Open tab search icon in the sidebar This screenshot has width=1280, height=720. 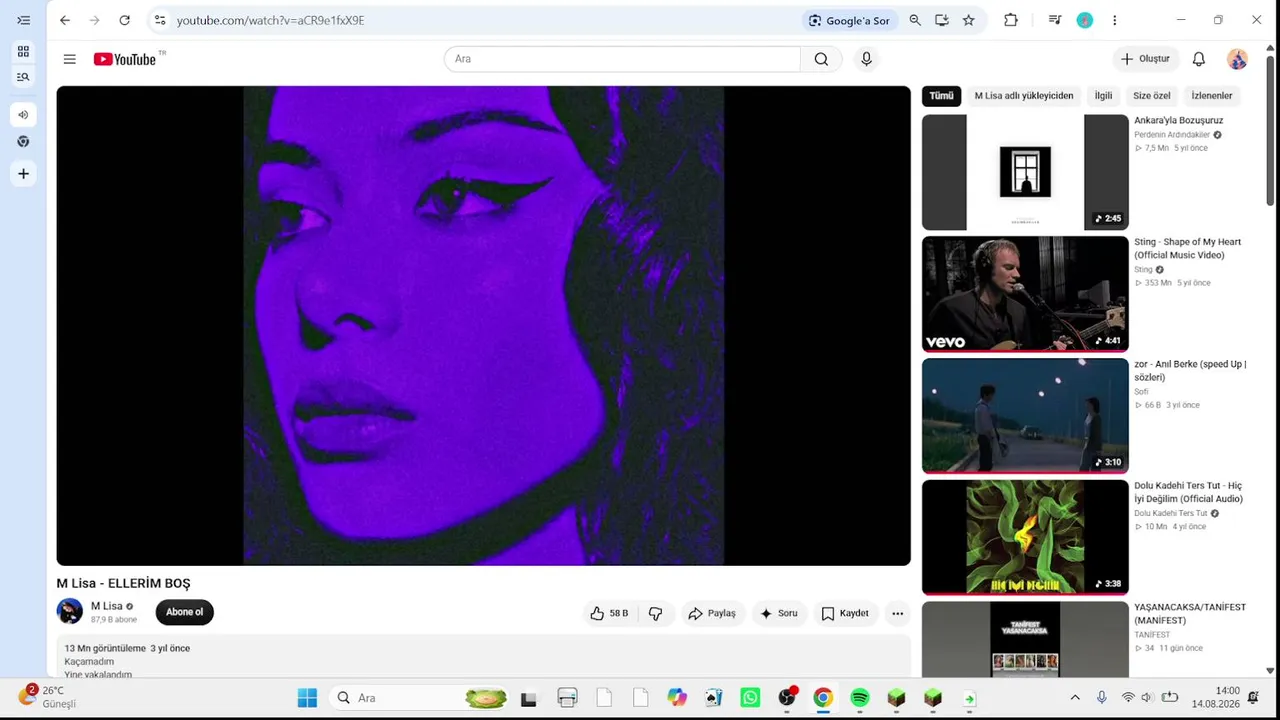tap(23, 77)
